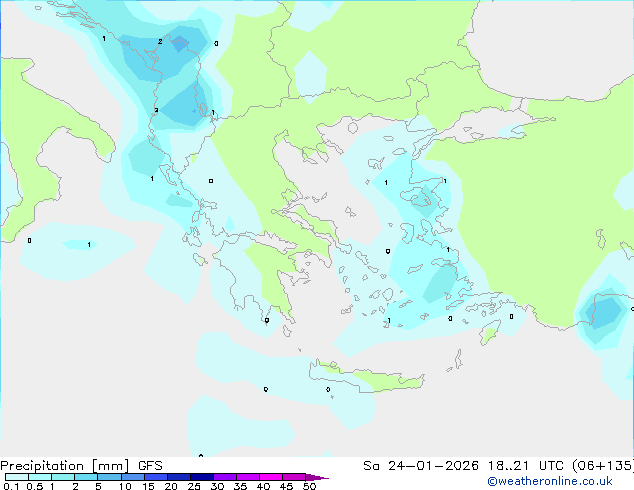Click the 0.5 mm legend color box
Viewport: 634px width, 490px height.
[40, 477]
